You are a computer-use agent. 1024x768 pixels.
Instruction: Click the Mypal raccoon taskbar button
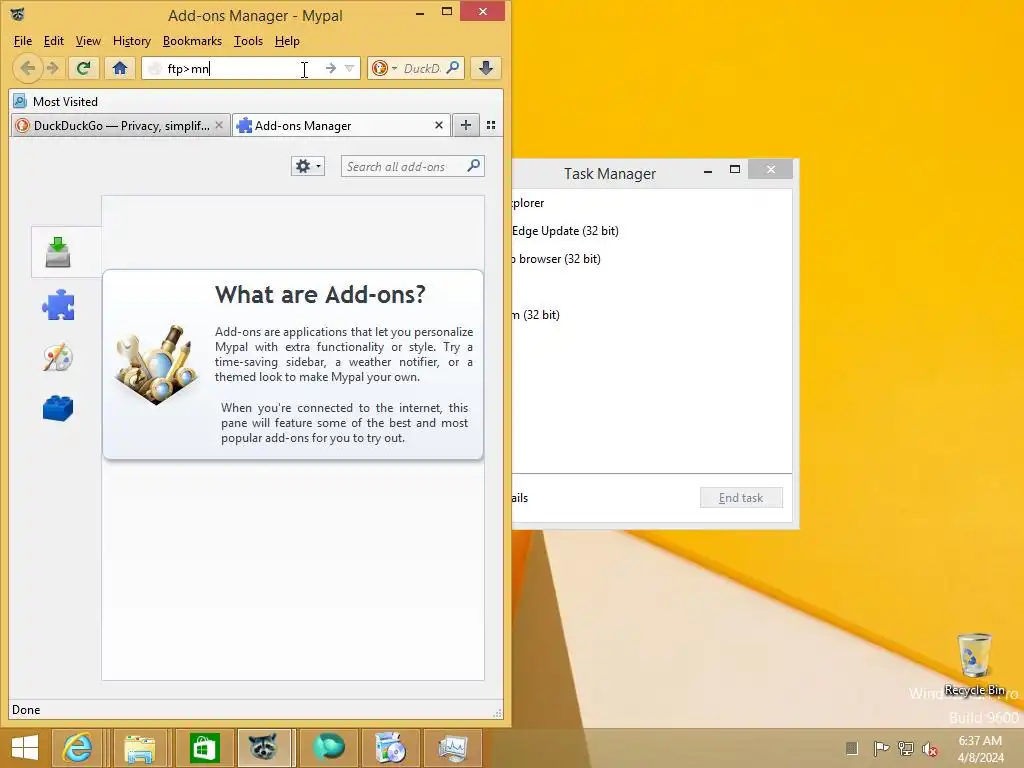pyautogui.click(x=264, y=748)
